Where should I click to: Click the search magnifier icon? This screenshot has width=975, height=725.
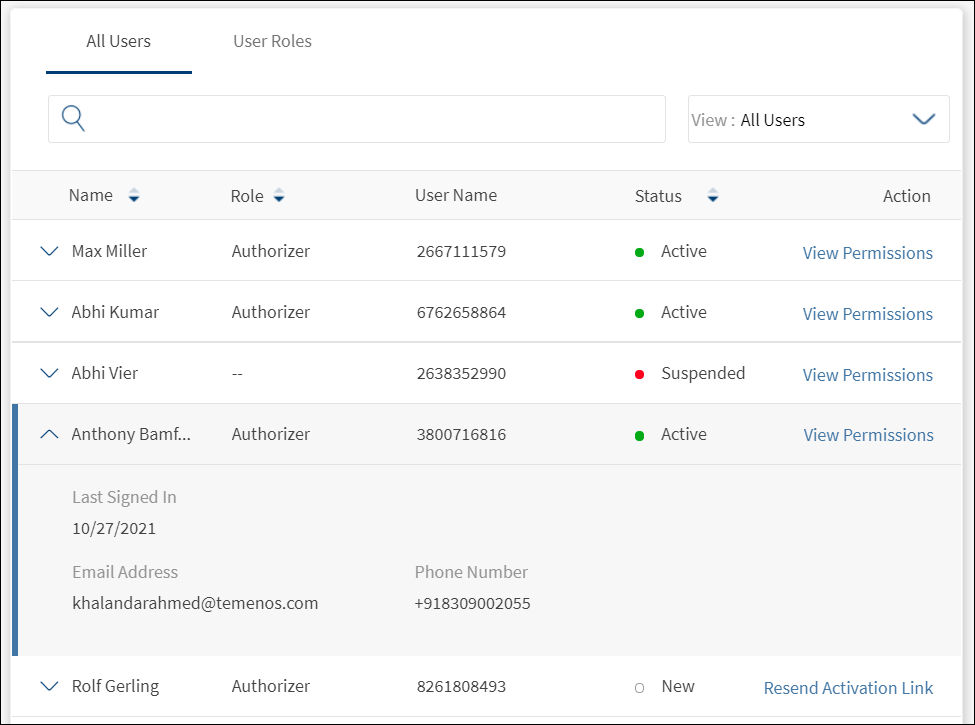pos(73,119)
